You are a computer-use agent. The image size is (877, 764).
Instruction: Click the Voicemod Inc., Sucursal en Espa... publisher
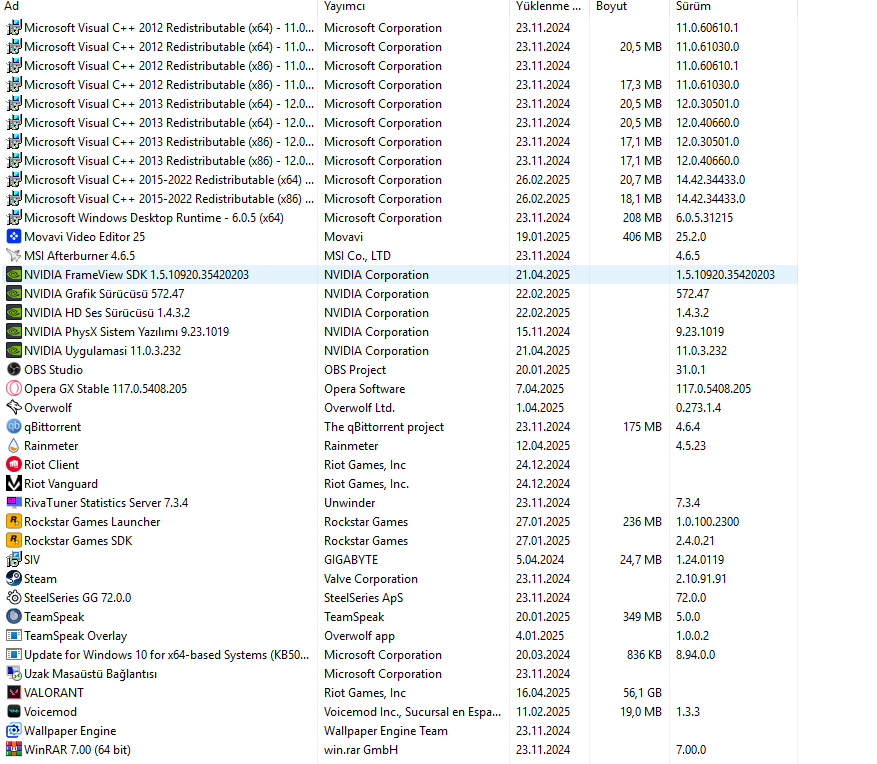coord(412,713)
